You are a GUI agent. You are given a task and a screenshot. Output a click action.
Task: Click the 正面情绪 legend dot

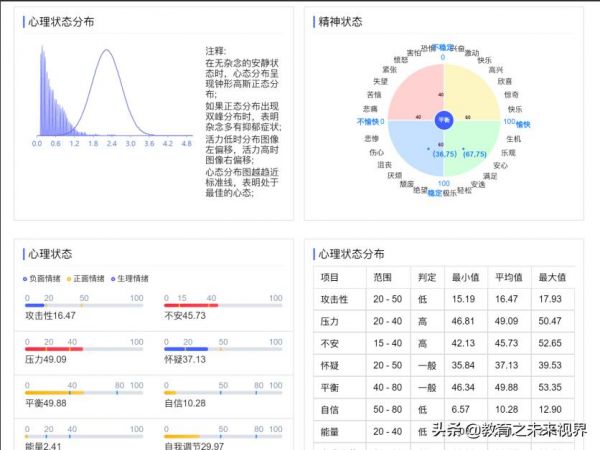(69, 279)
